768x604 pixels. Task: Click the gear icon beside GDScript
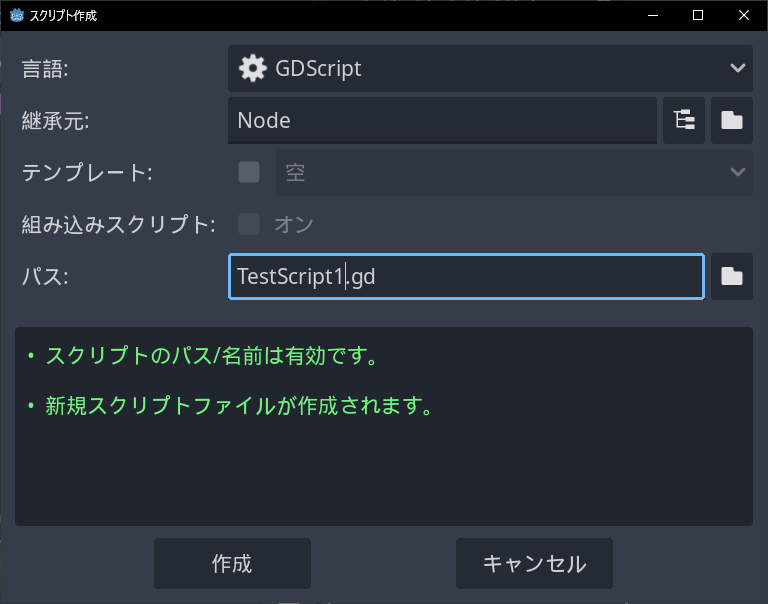pos(253,69)
